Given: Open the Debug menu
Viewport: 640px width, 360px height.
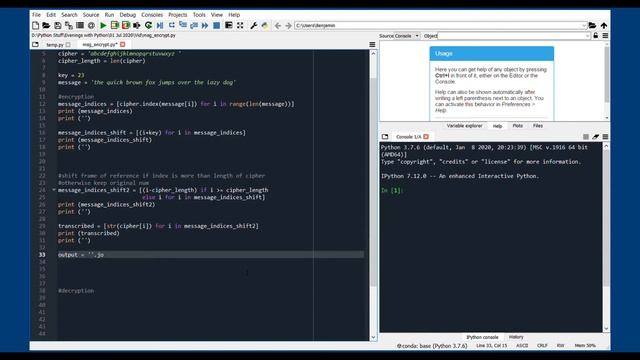Looking at the screenshot, I should click(127, 15).
